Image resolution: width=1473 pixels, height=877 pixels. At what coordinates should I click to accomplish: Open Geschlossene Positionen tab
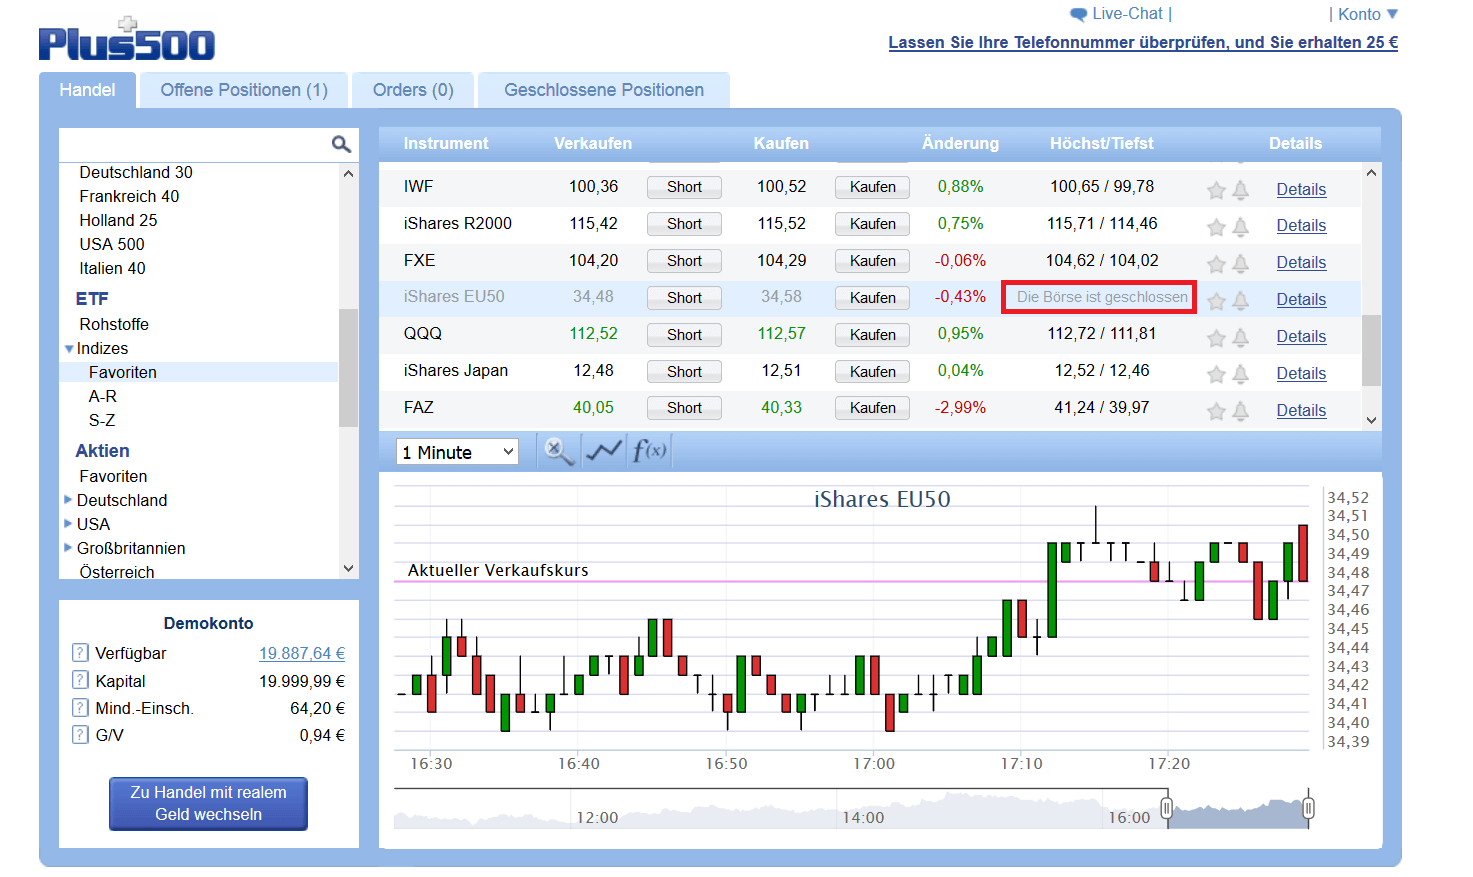point(604,90)
